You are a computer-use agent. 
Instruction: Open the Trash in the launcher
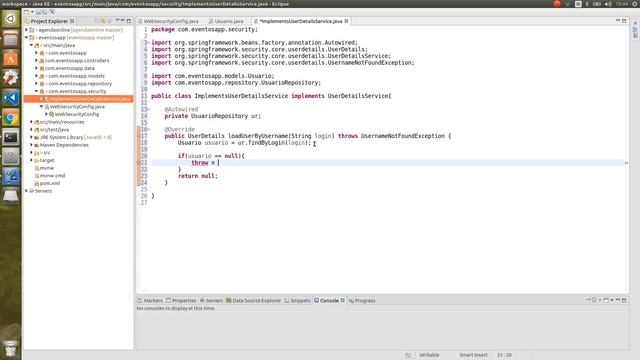(11, 349)
